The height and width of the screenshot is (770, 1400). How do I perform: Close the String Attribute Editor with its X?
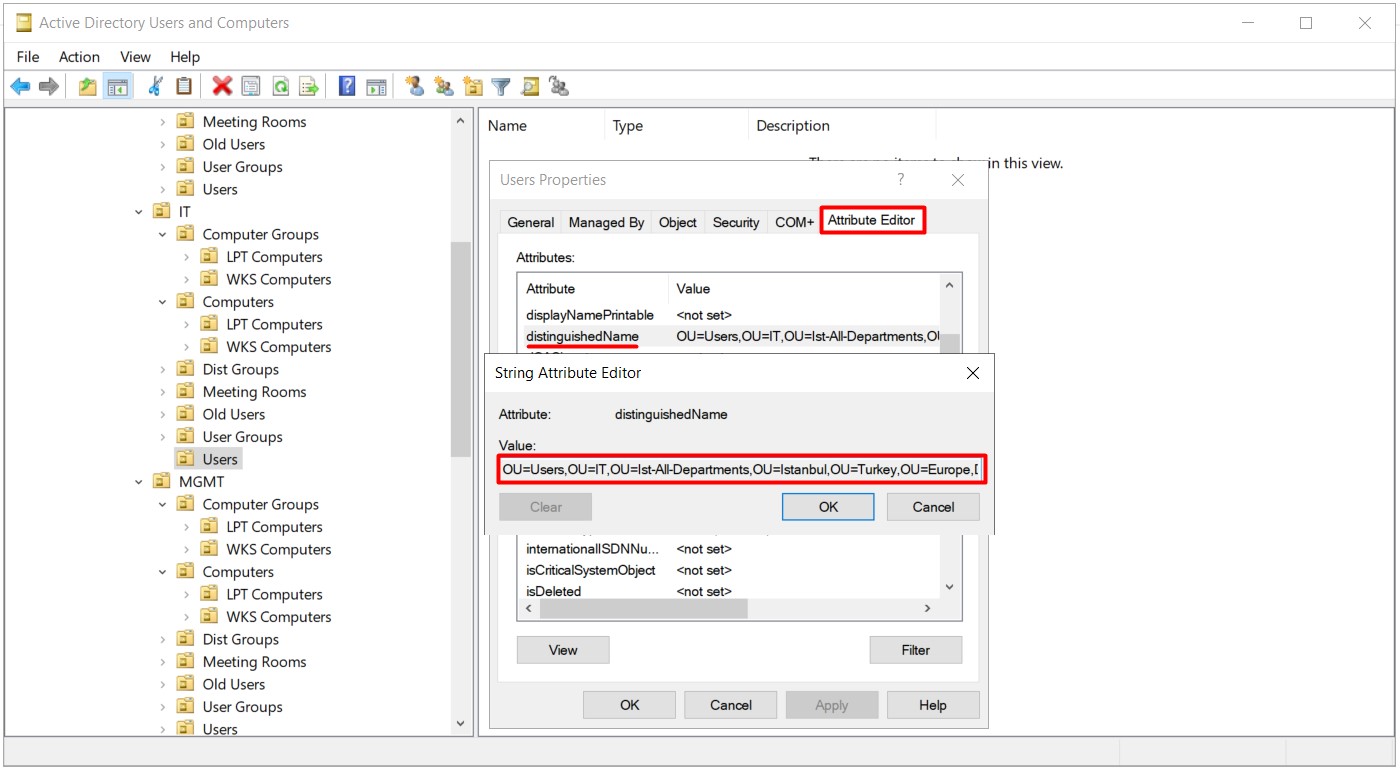tap(973, 373)
